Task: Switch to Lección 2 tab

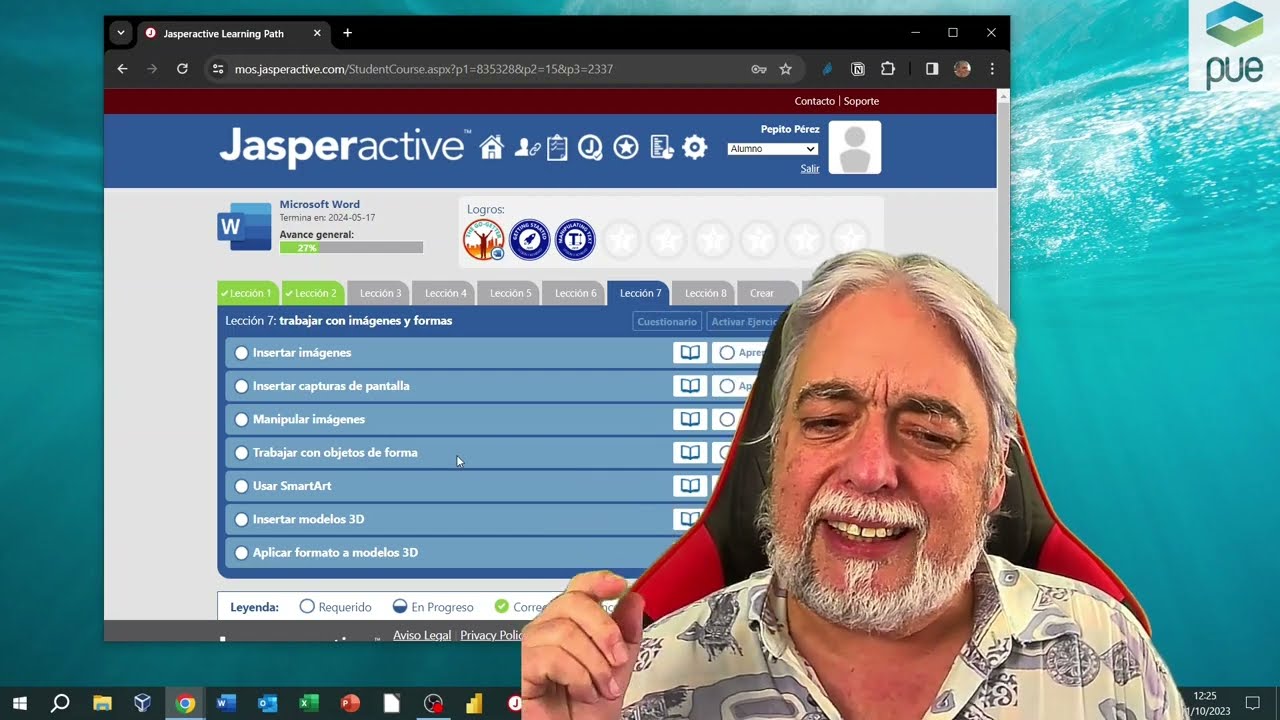Action: tap(313, 293)
